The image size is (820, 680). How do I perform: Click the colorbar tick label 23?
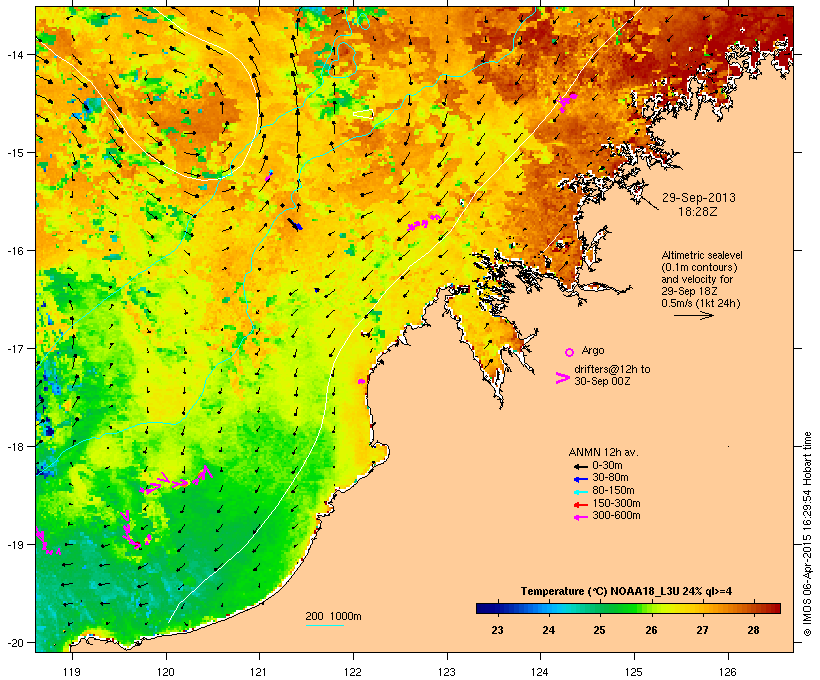[497, 630]
